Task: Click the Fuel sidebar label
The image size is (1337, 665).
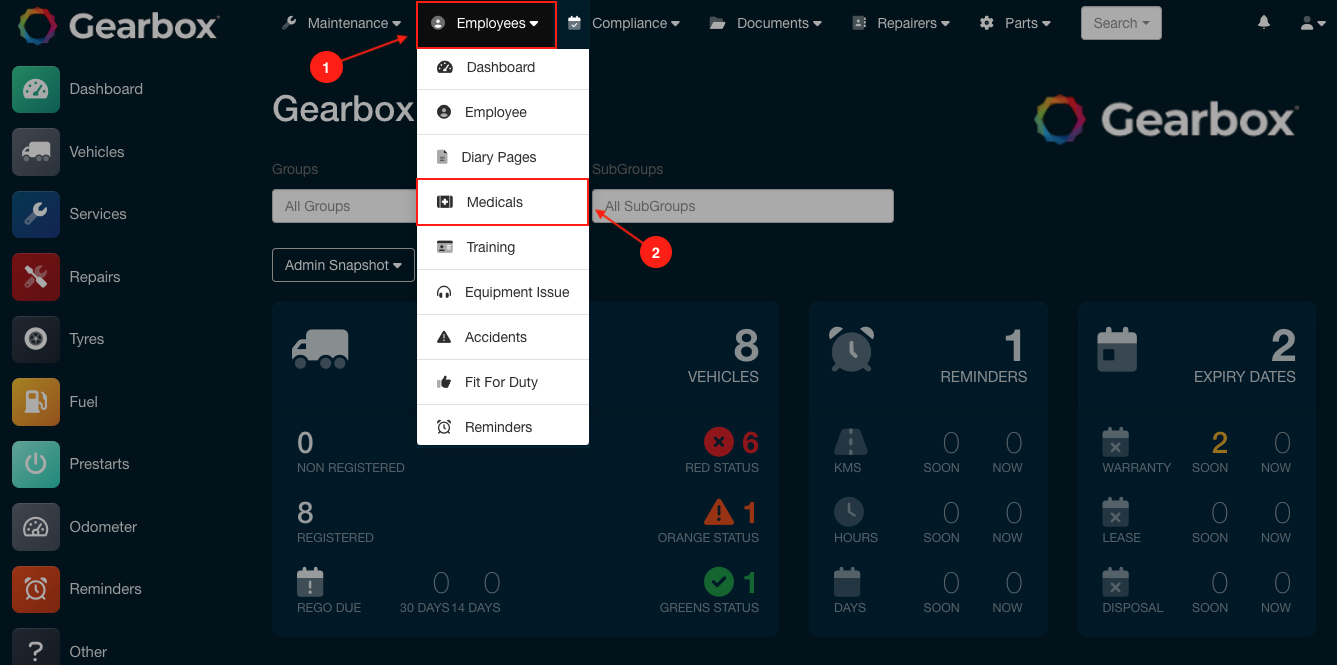Action: click(84, 402)
